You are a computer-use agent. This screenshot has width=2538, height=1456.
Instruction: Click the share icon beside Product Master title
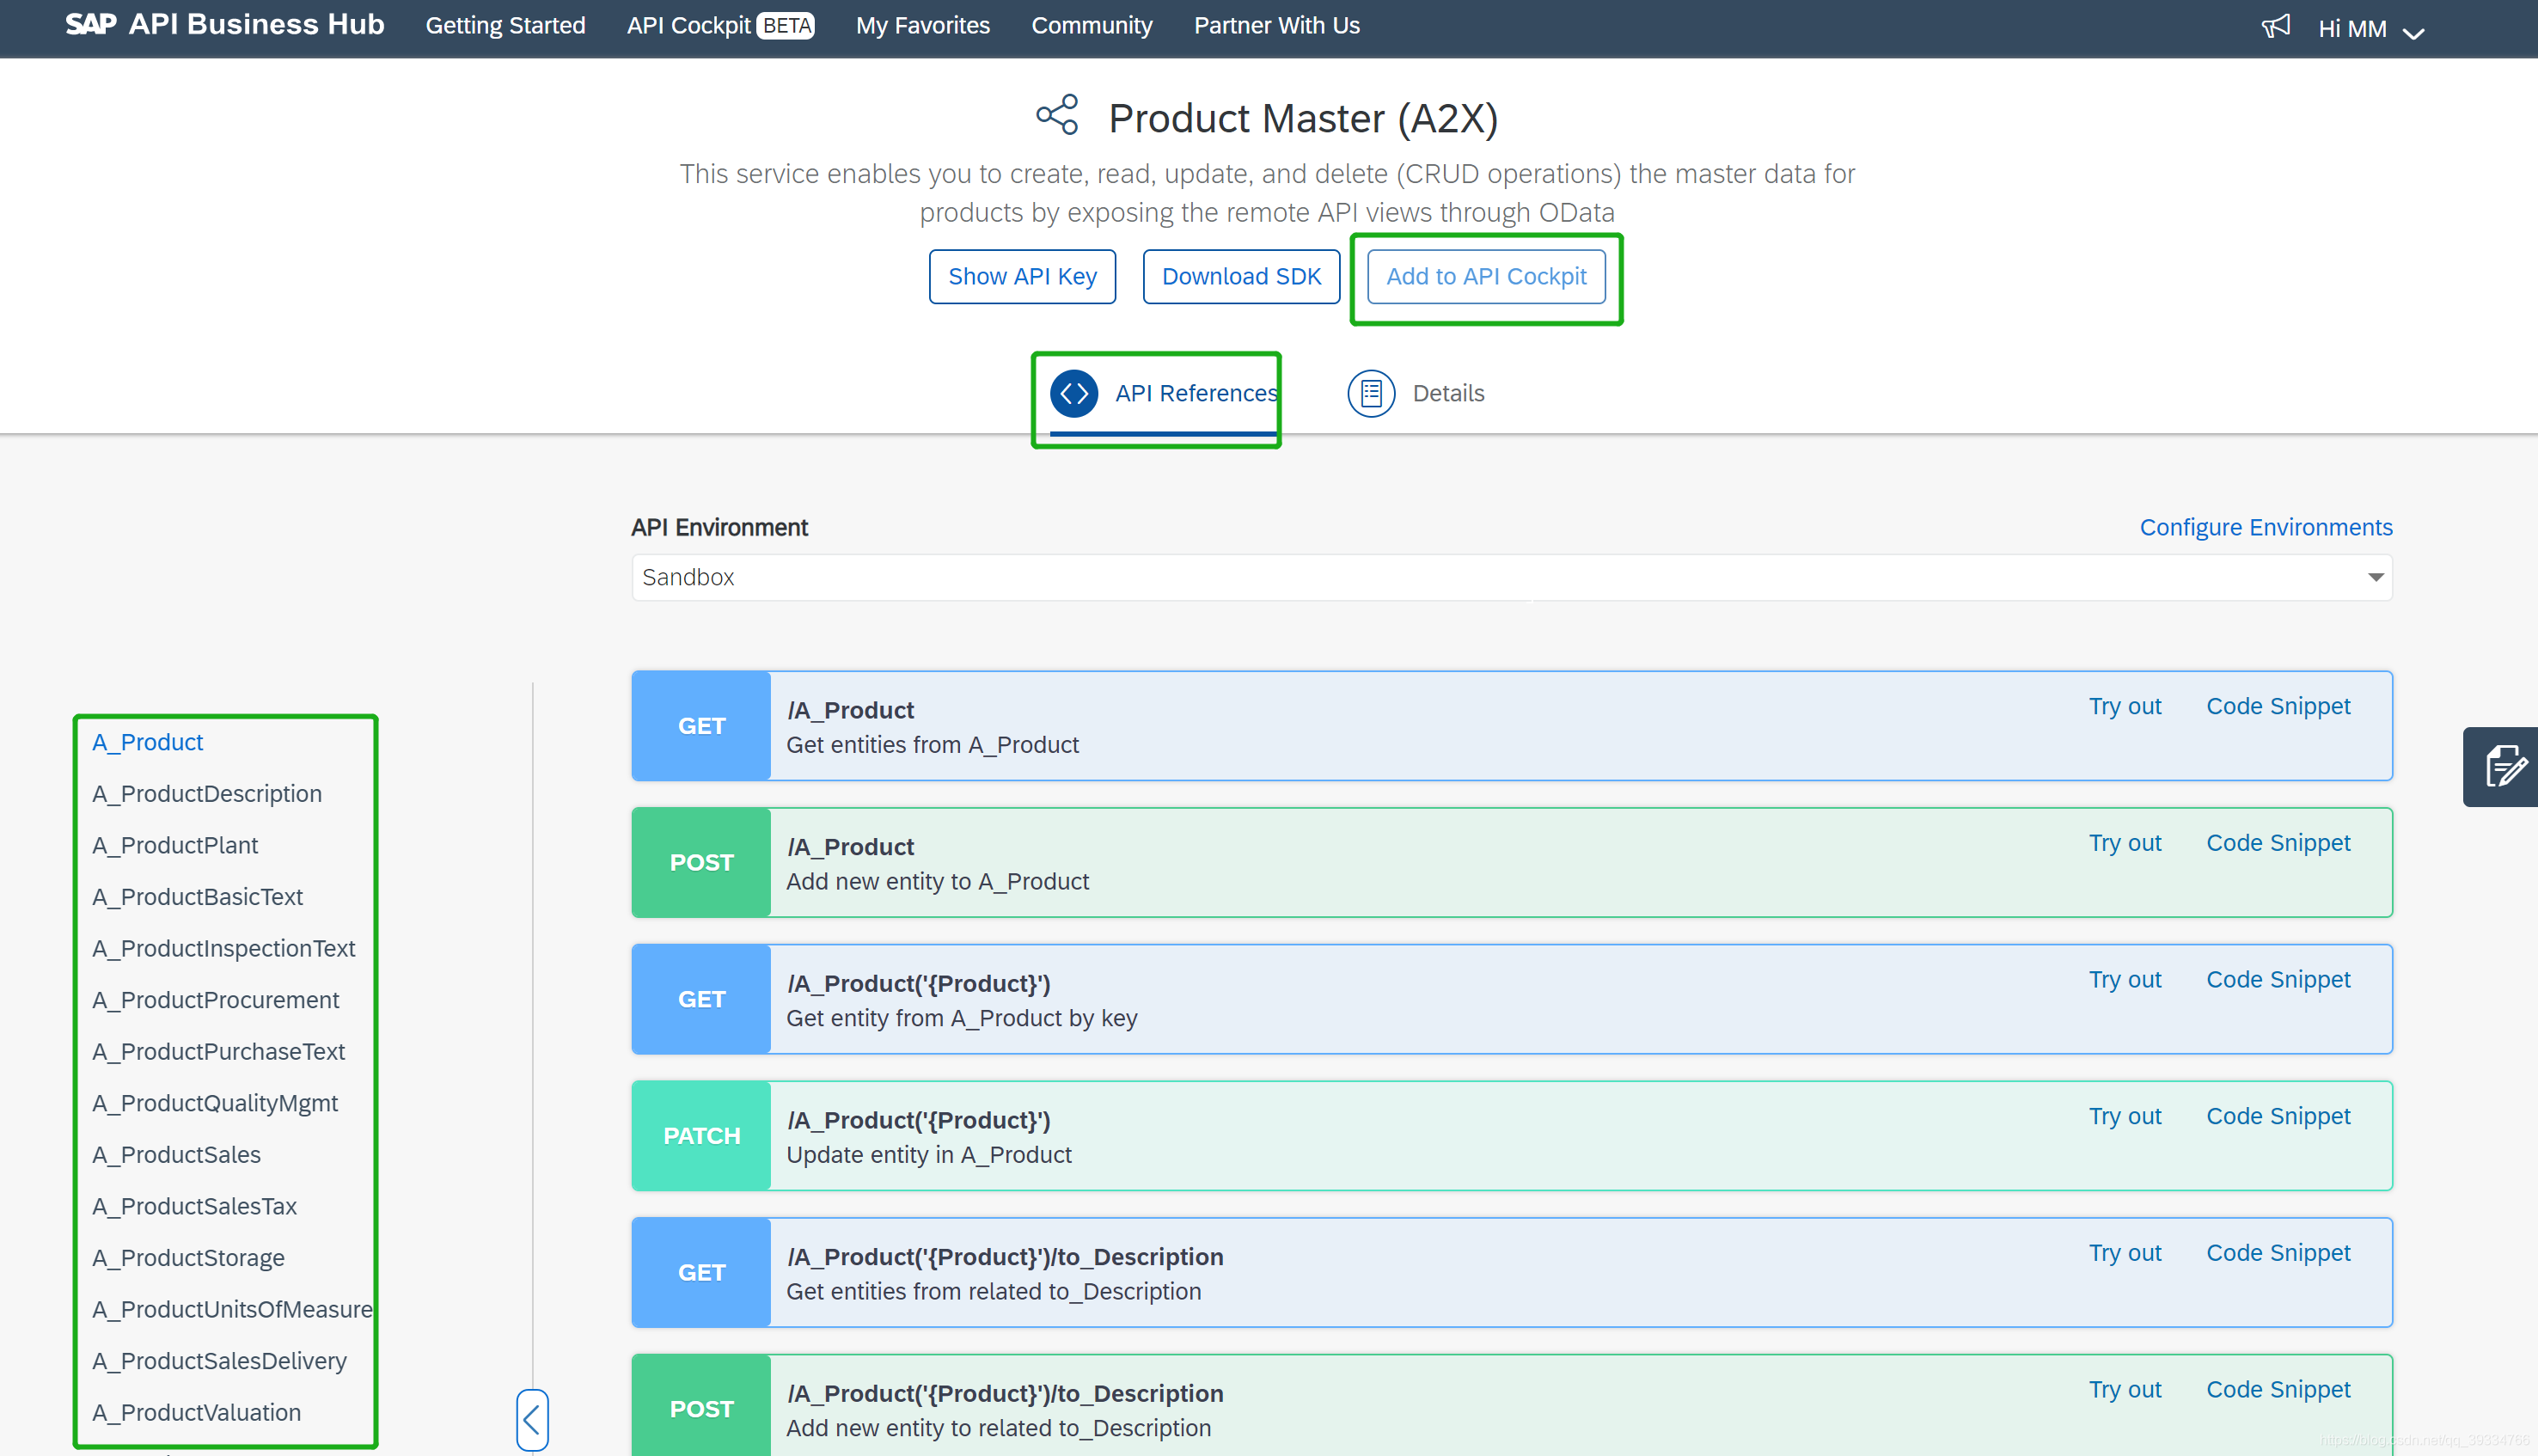coord(1057,116)
